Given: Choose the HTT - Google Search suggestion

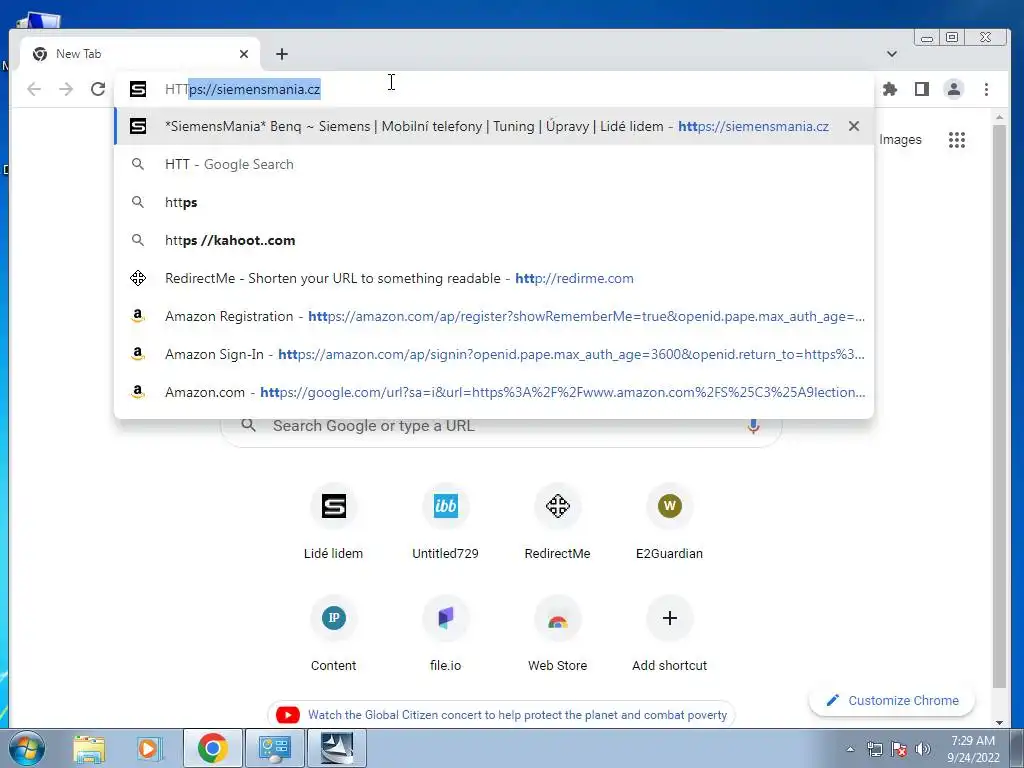Looking at the screenshot, I should [x=494, y=164].
